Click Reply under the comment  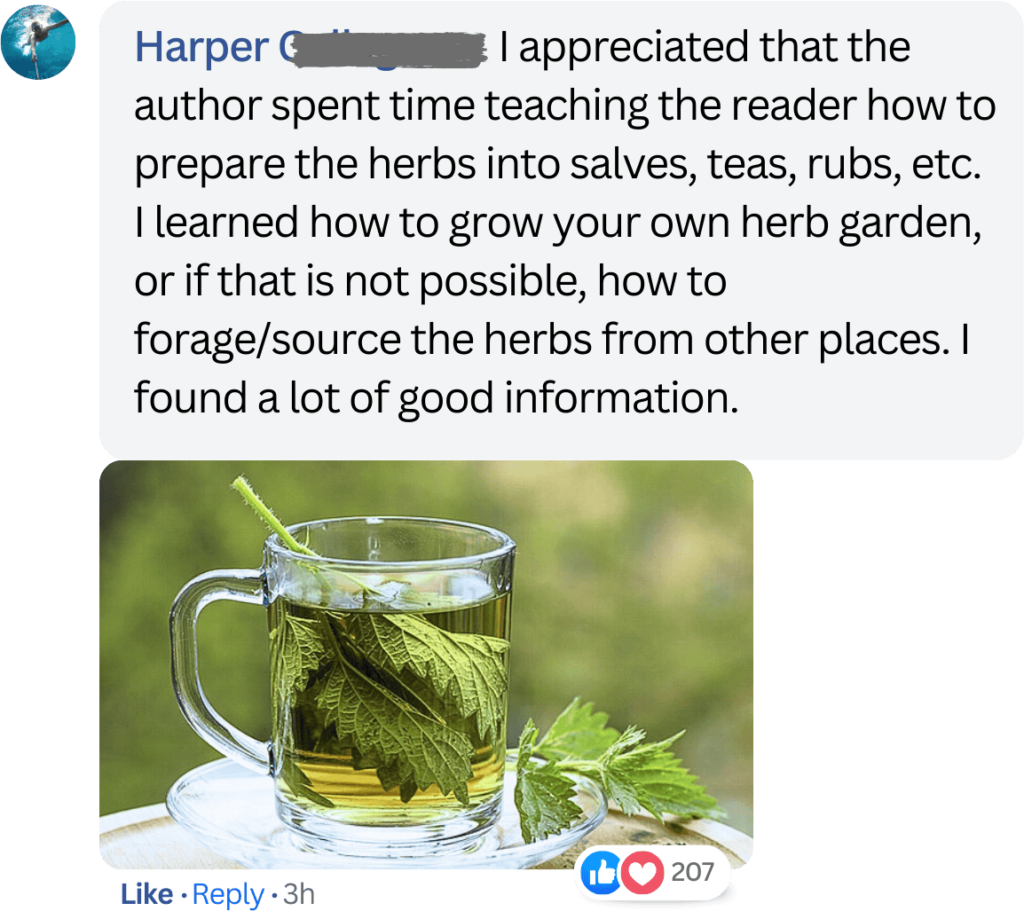pyautogui.click(x=228, y=895)
